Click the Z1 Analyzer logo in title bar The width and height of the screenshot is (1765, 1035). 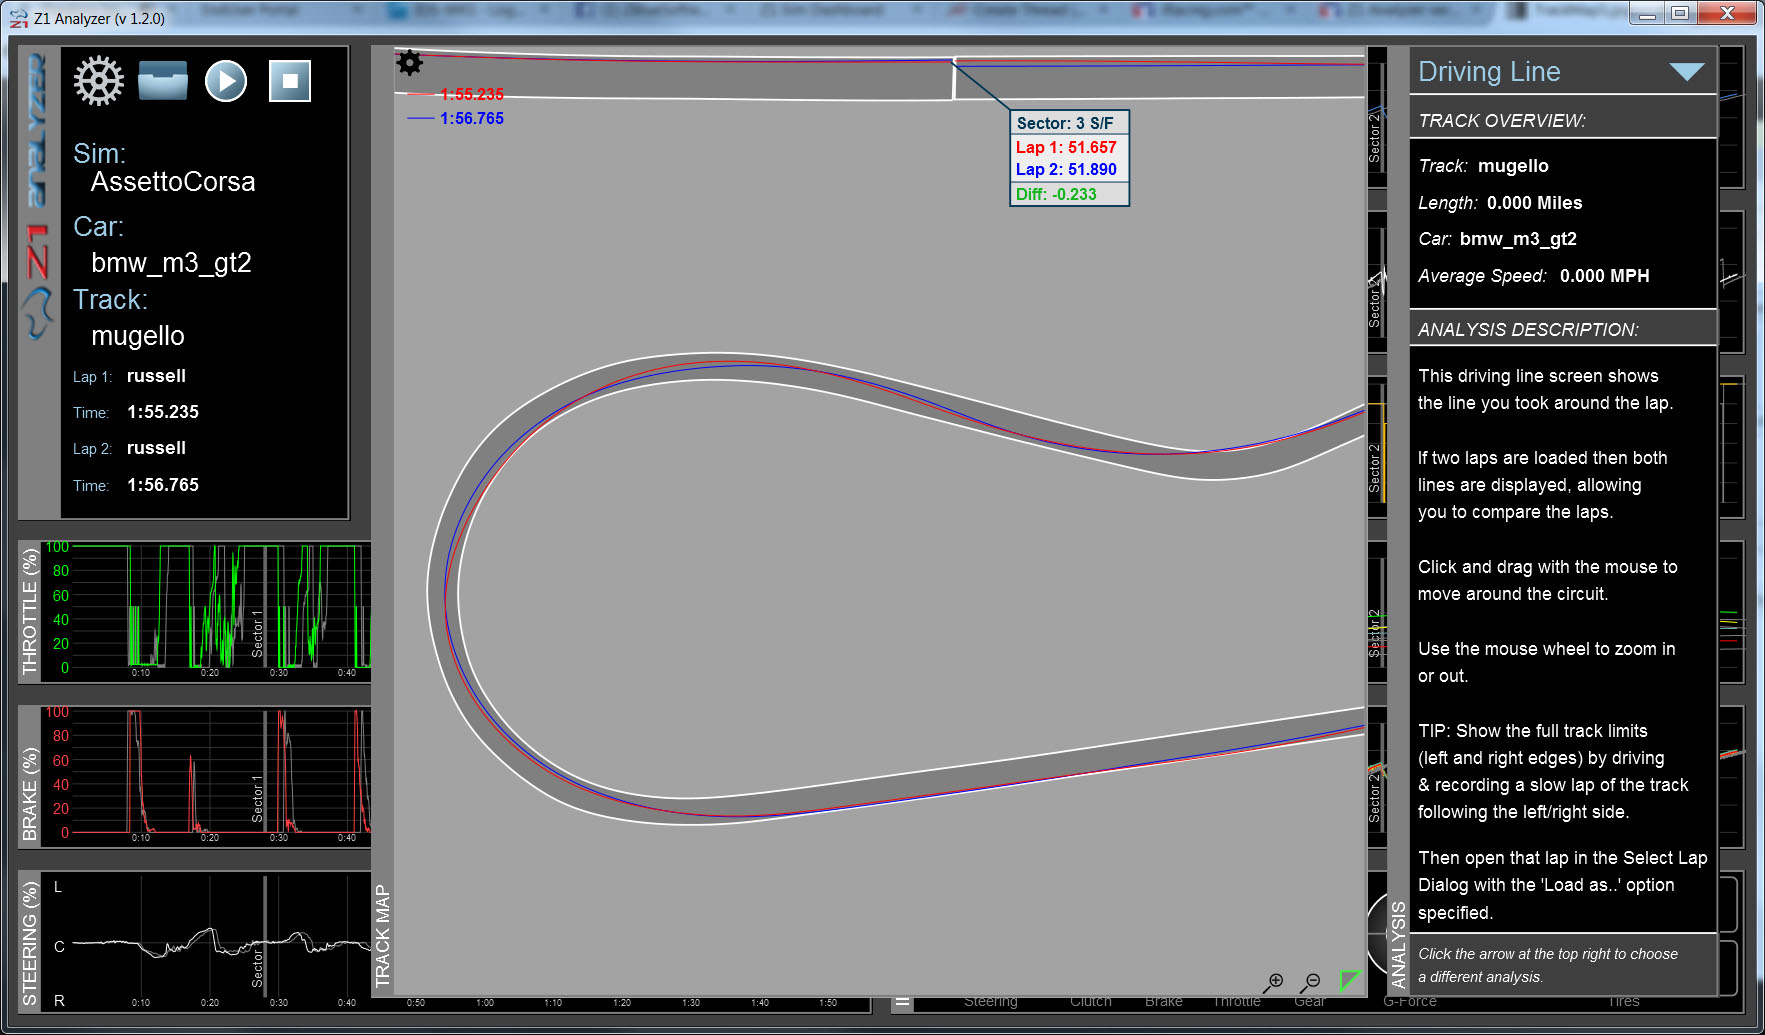click(19, 18)
